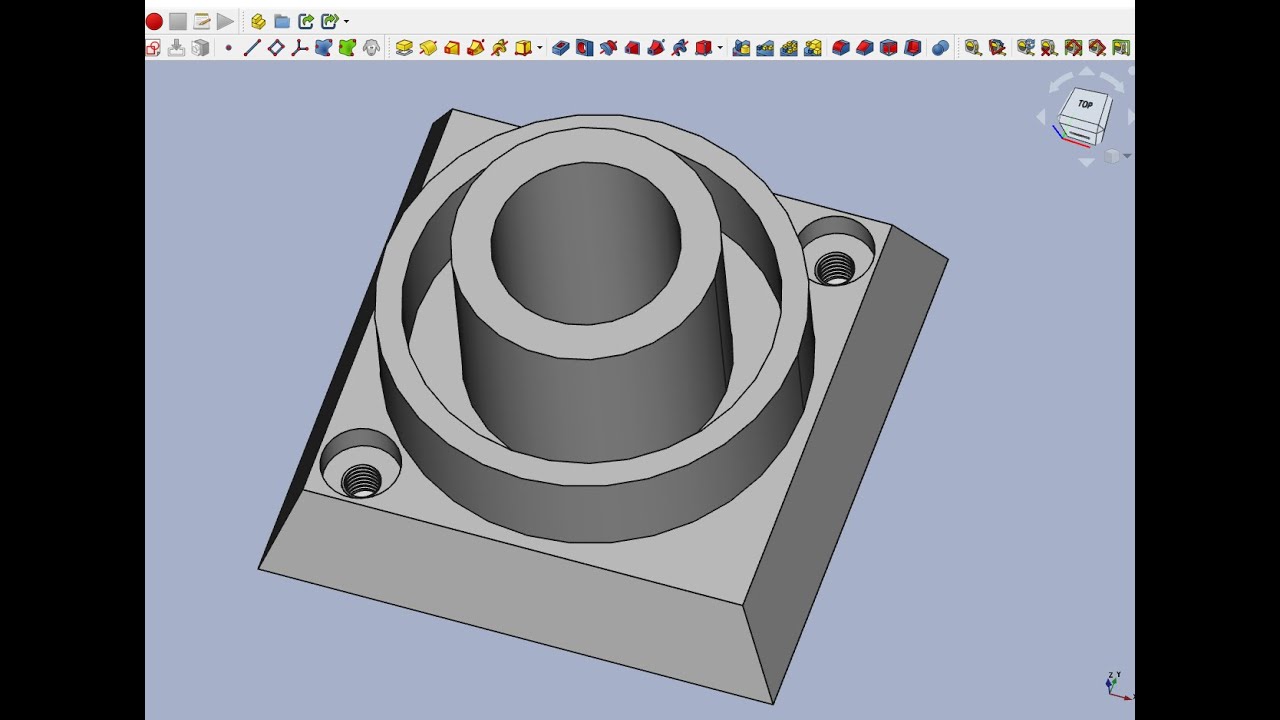Select the Additive helix tool
The image size is (1280, 720).
(x=500, y=47)
